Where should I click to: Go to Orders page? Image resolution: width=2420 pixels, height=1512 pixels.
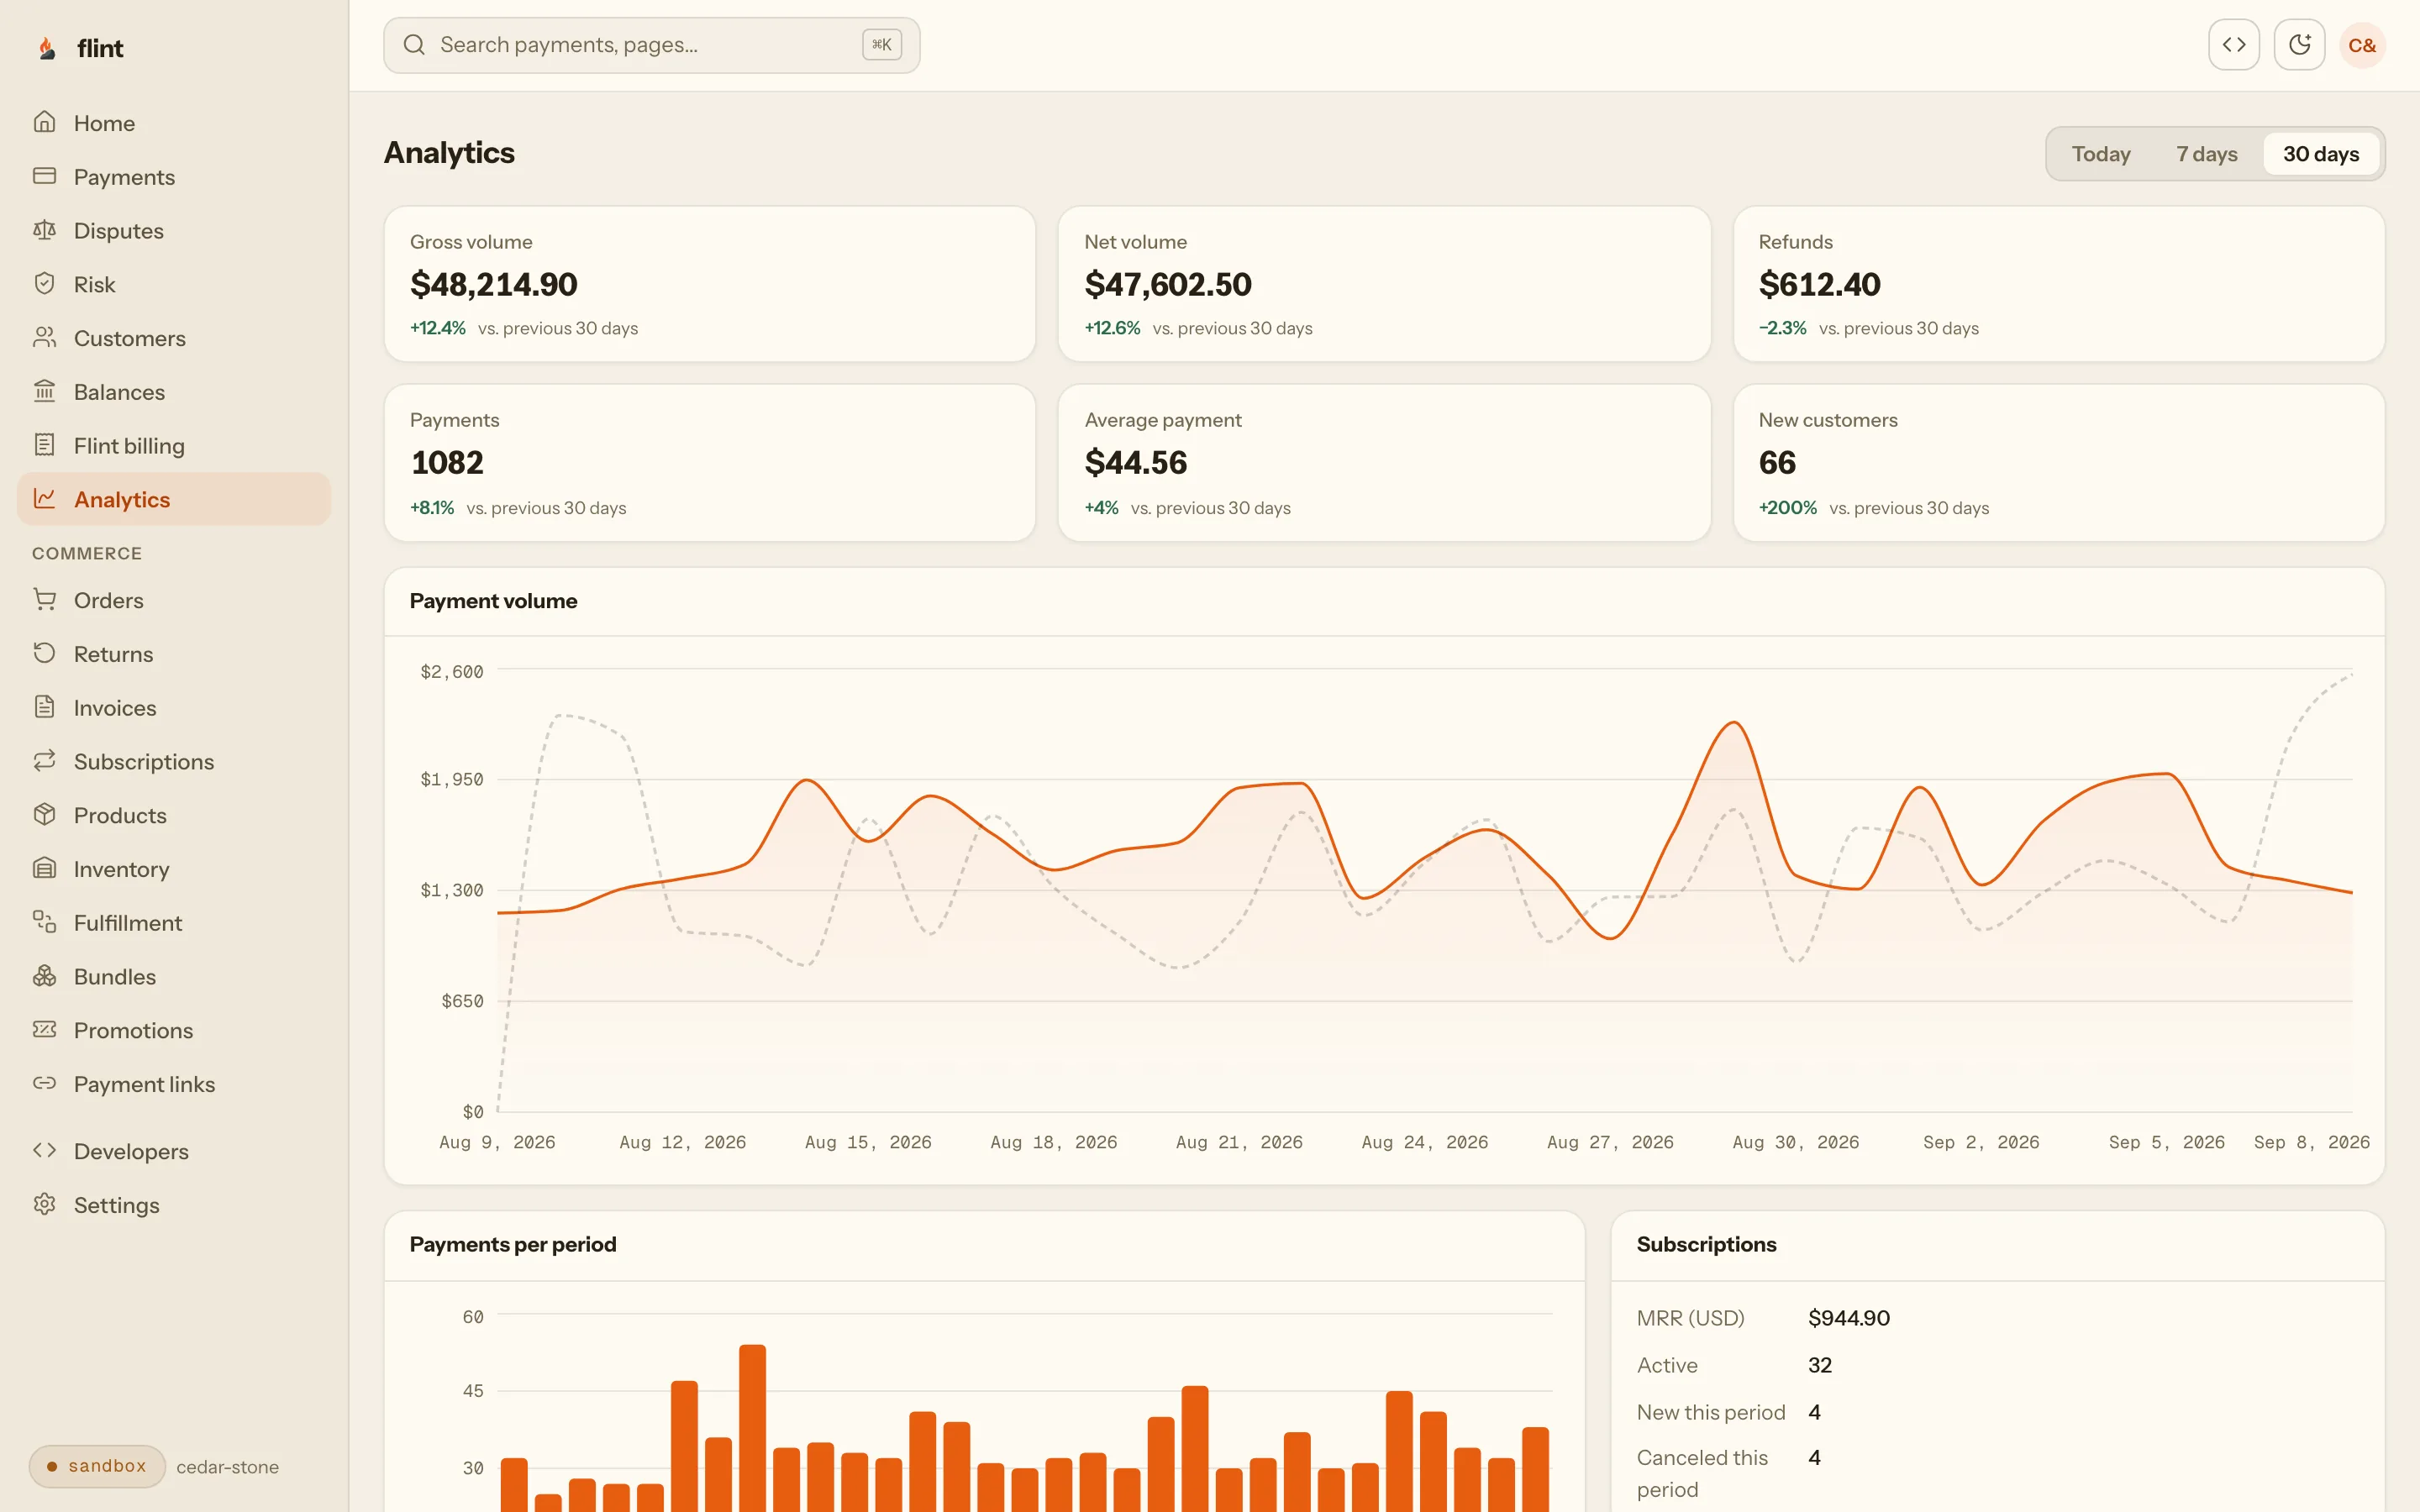[174, 600]
